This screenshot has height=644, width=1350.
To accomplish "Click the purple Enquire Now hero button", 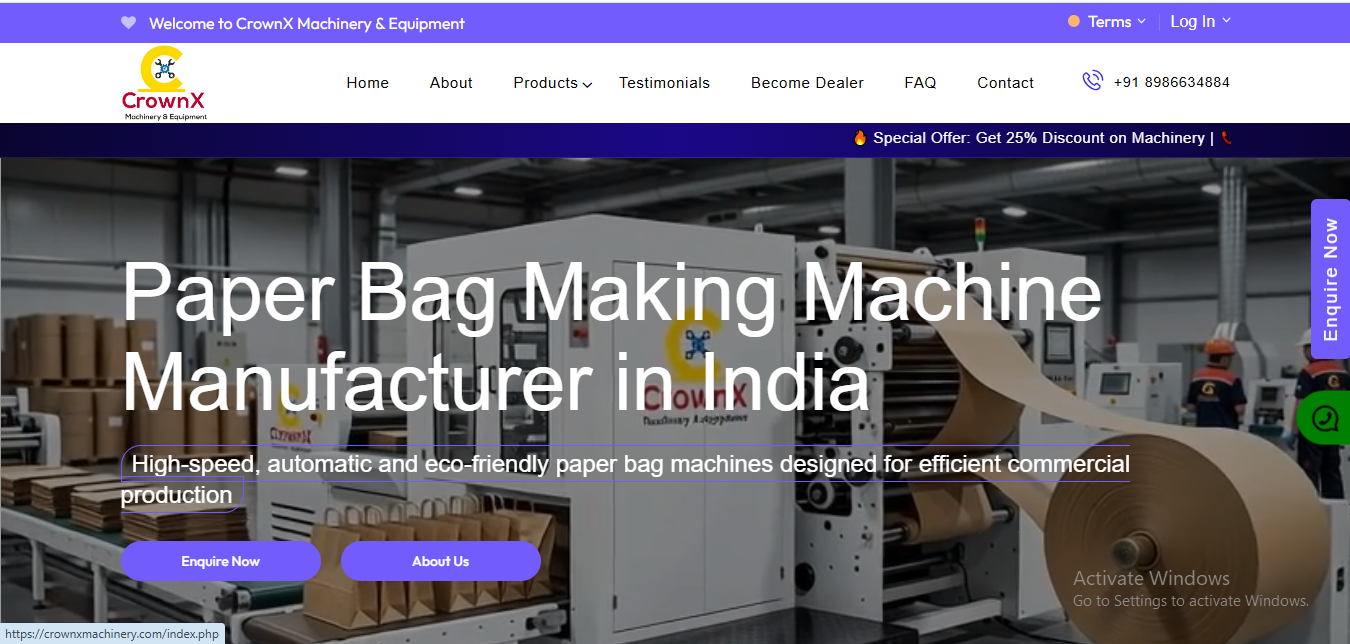I will coord(221,561).
